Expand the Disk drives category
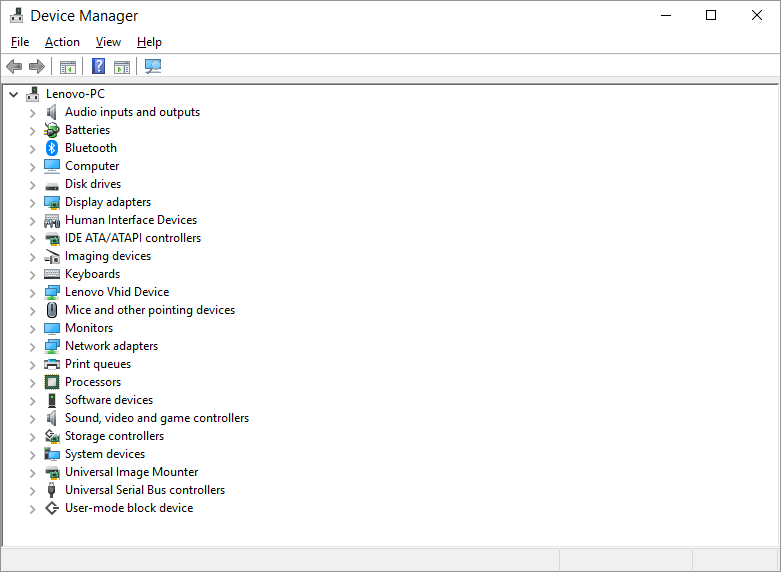This screenshot has height=572, width=781. pos(32,184)
